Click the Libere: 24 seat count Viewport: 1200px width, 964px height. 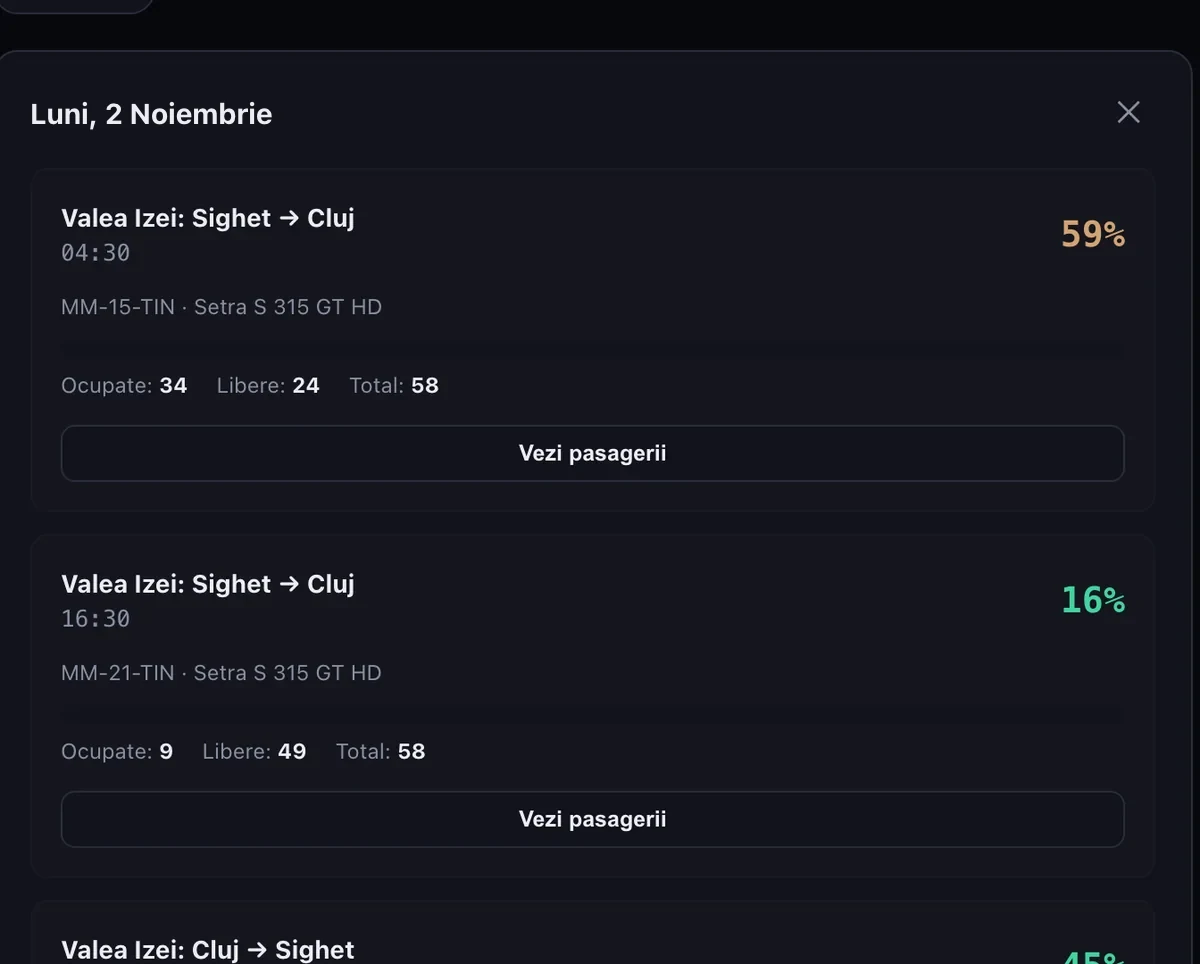point(268,386)
